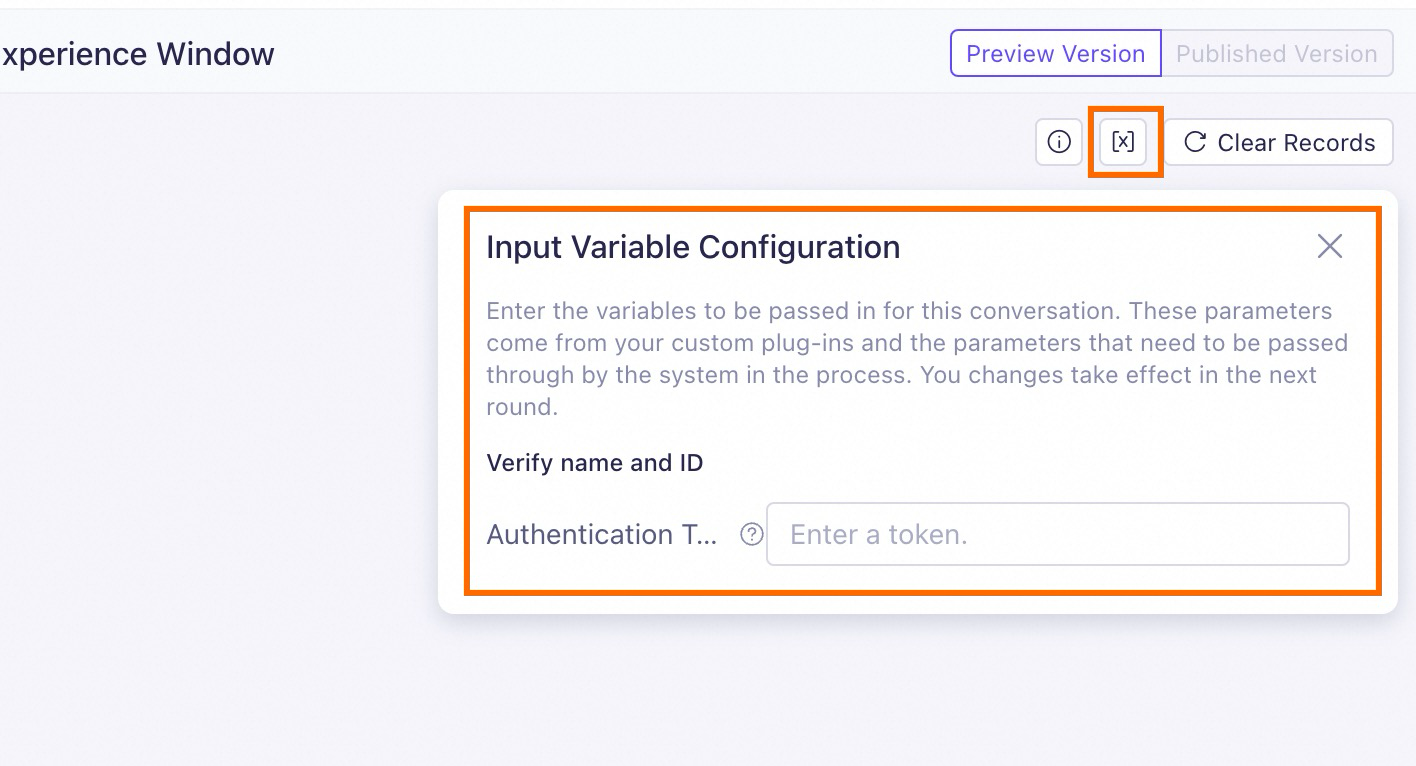1416x766 pixels.
Task: Switch to the Published Version tab
Action: tap(1276, 54)
